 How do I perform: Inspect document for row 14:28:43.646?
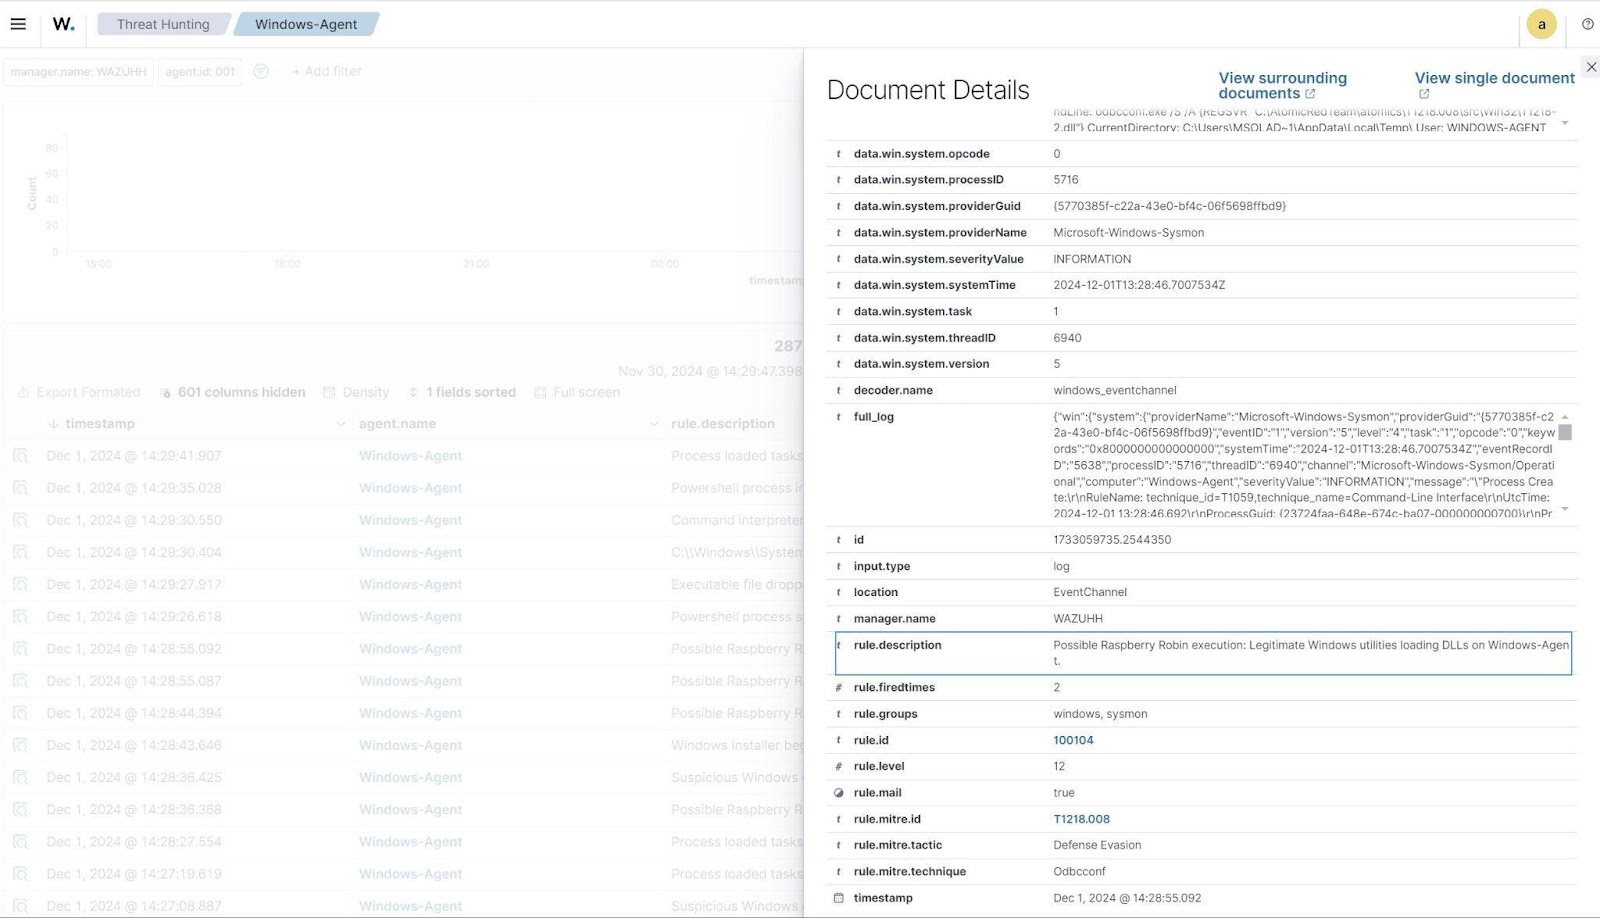point(20,745)
